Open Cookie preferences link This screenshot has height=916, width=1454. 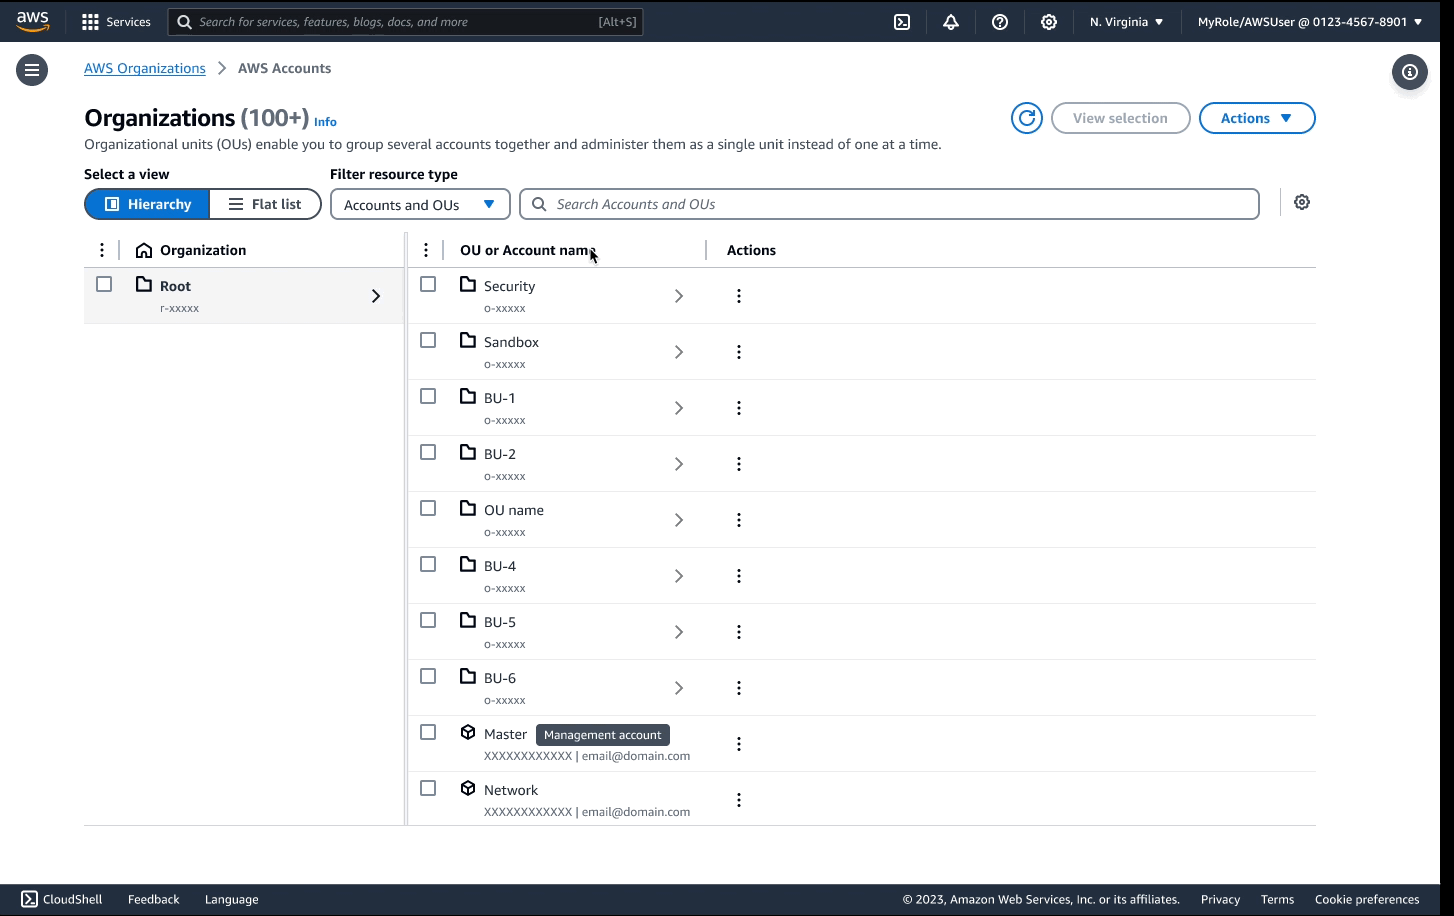[1367, 899]
